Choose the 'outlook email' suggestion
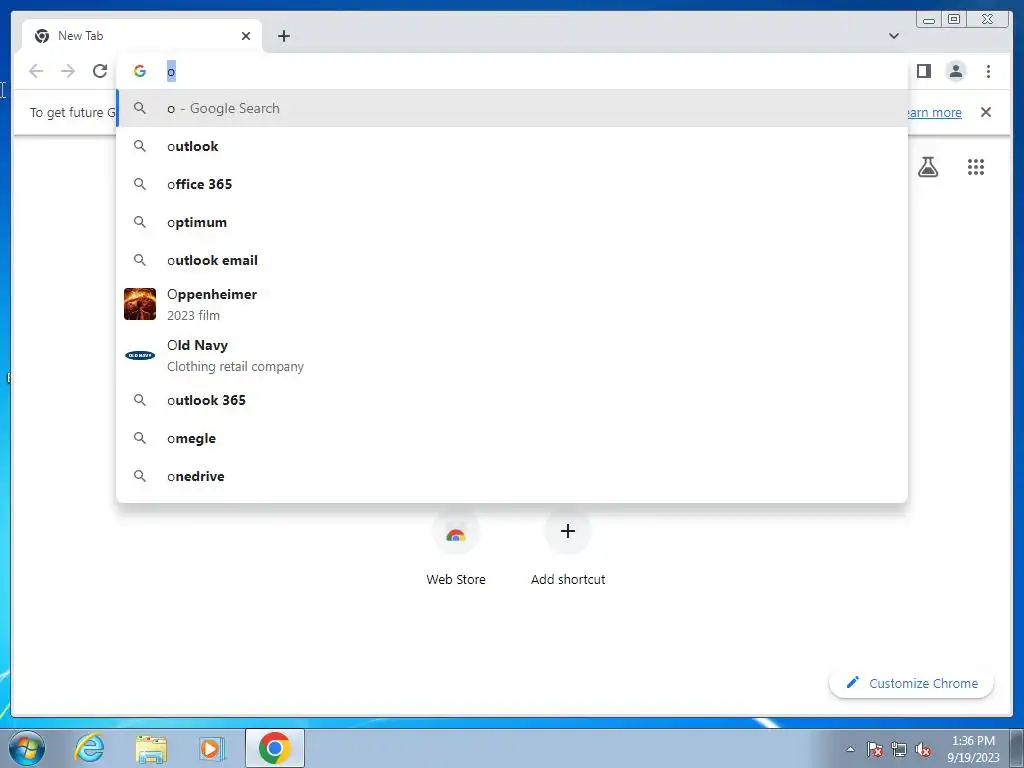 512,260
